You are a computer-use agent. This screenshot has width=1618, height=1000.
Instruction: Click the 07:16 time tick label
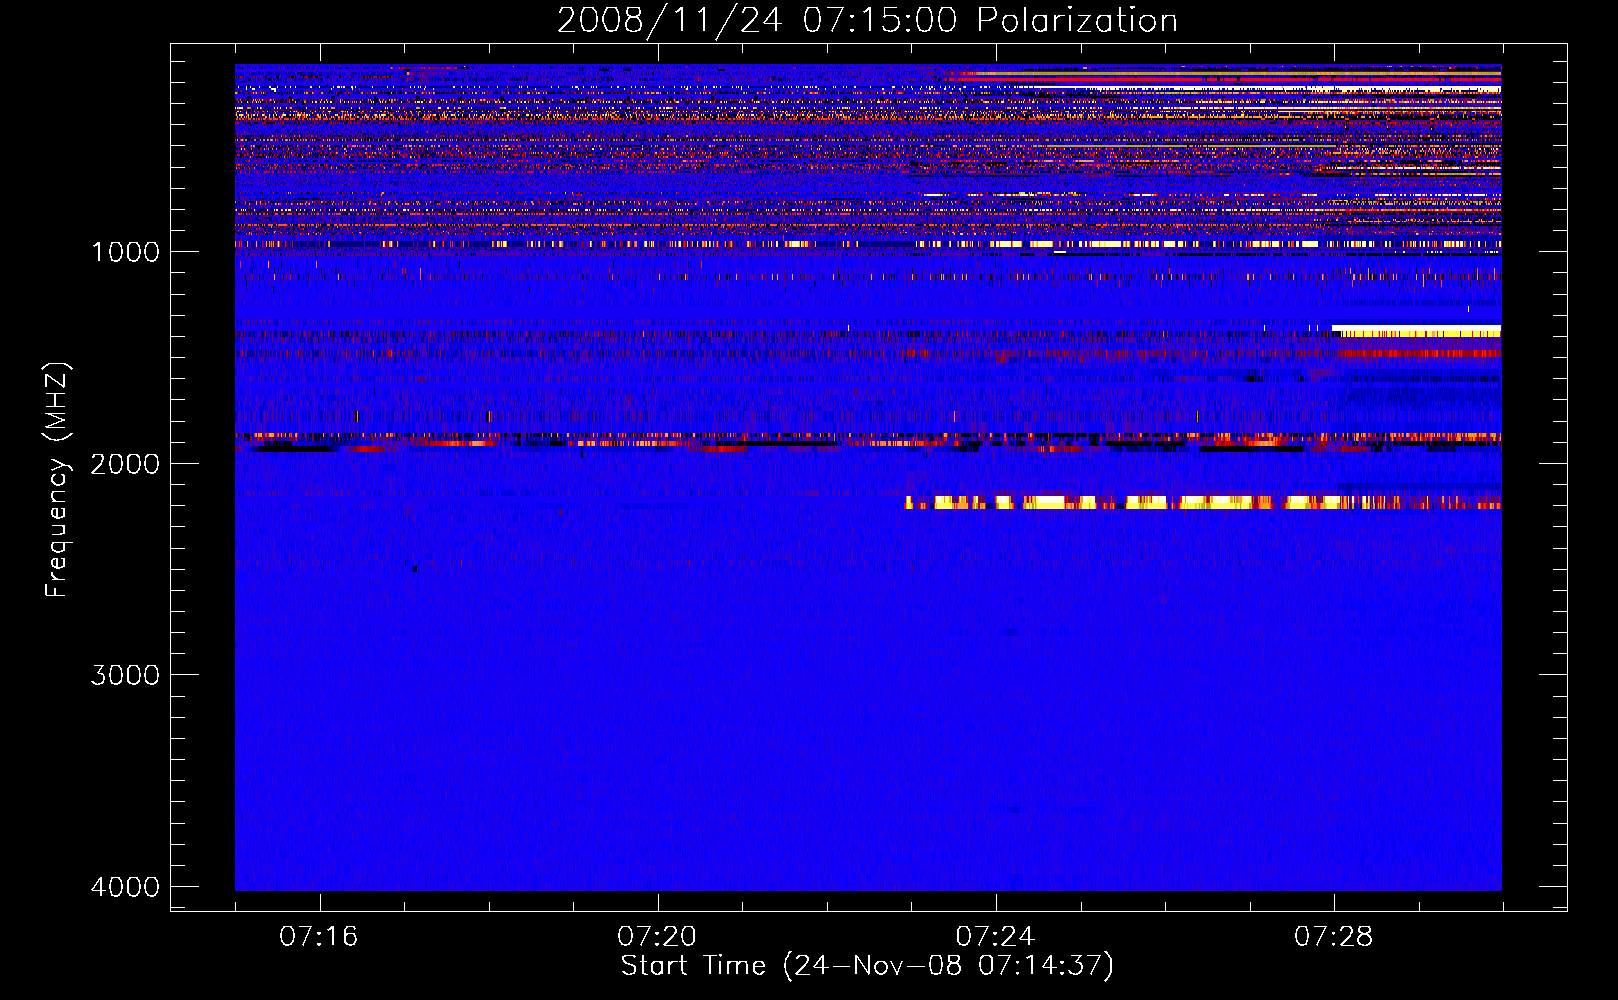319,937
